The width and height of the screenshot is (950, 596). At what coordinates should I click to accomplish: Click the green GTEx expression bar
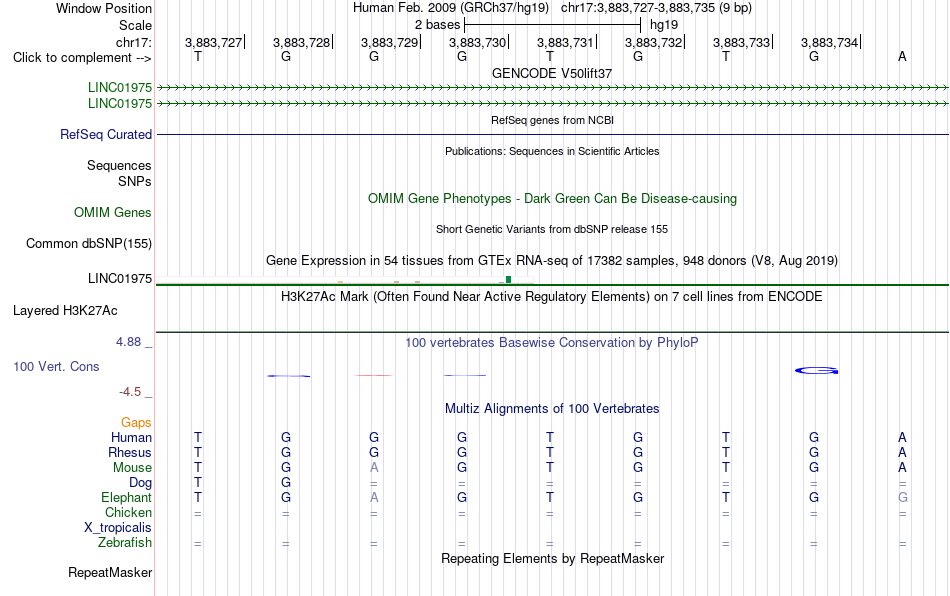[x=508, y=279]
